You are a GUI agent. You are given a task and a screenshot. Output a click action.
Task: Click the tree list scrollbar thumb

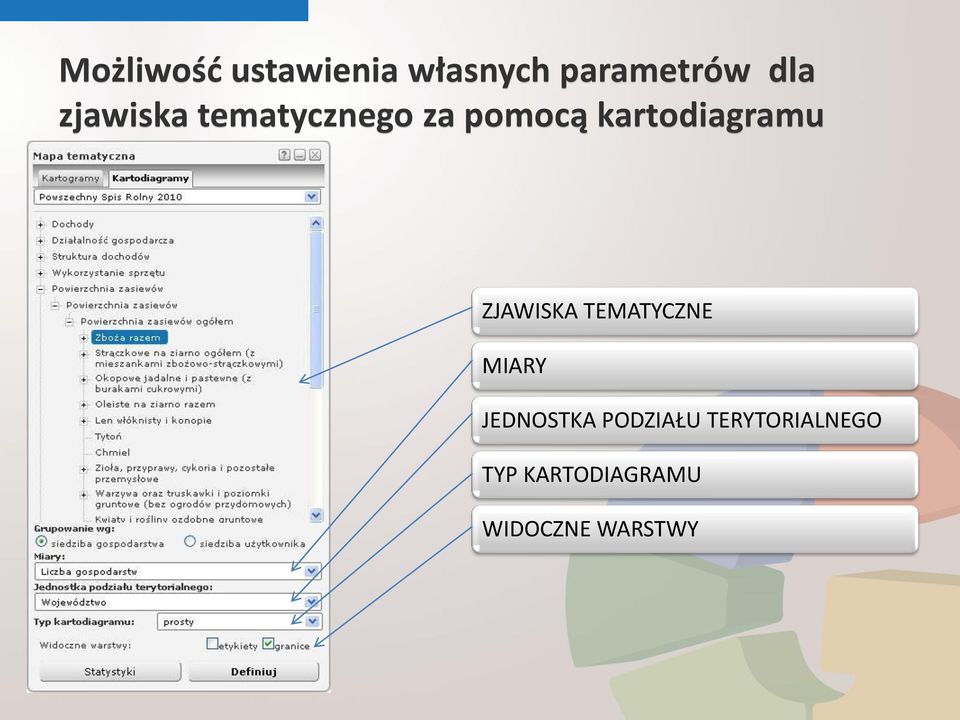pyautogui.click(x=316, y=309)
